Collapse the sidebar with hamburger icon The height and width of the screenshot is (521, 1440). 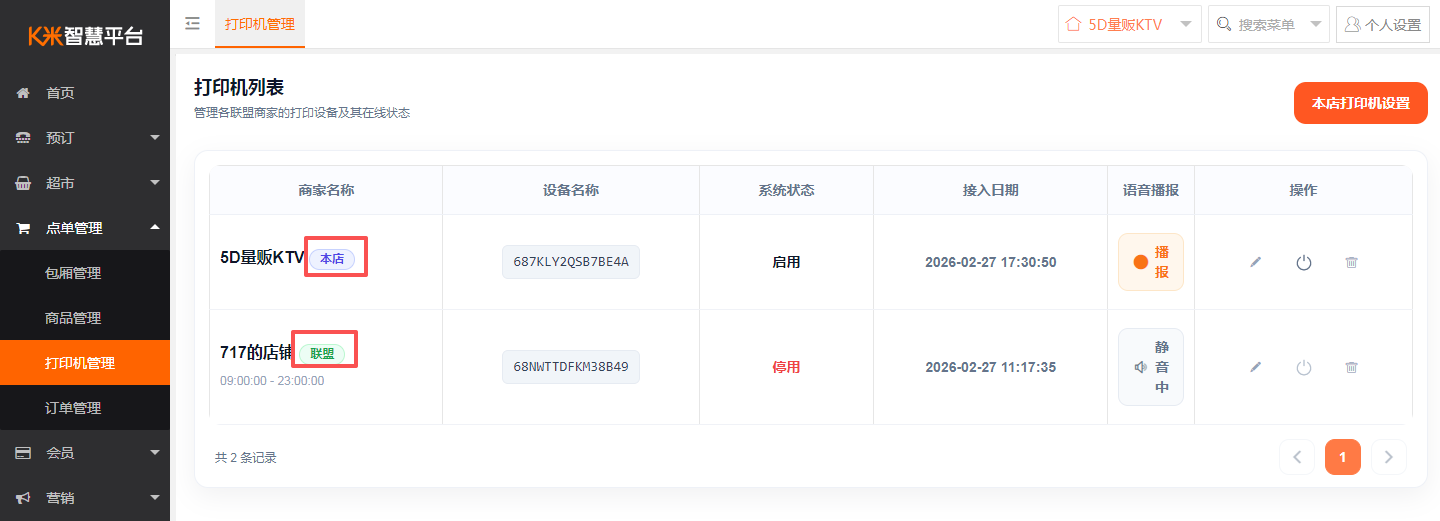[193, 24]
